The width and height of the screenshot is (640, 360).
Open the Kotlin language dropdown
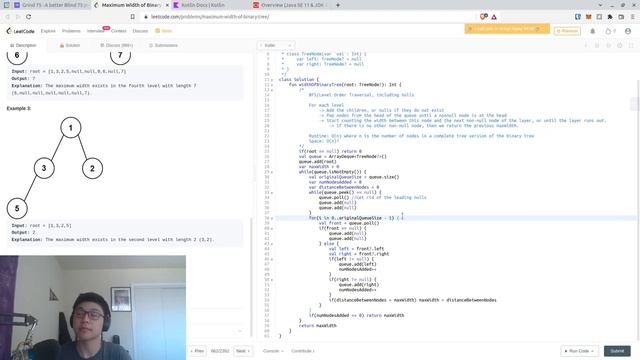[276, 45]
